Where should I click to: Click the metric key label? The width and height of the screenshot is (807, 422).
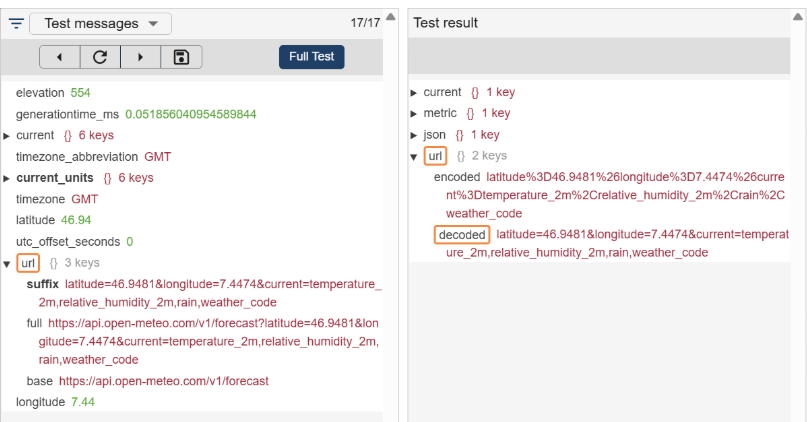(440, 113)
